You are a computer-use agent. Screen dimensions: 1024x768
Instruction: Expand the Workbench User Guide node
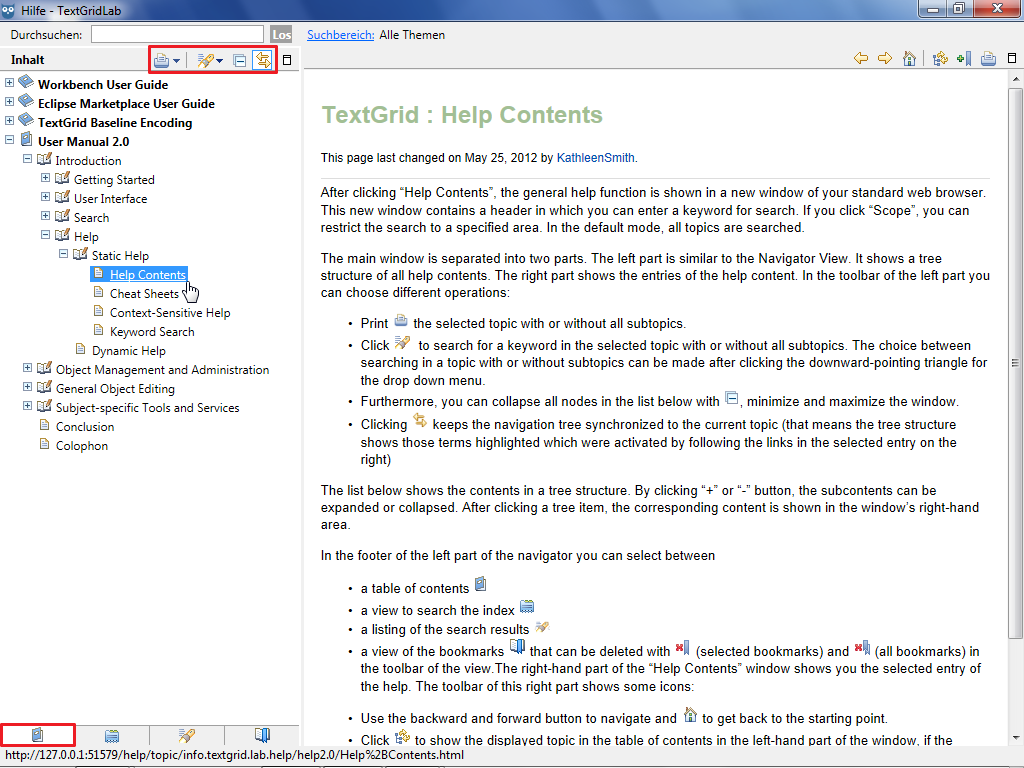[x=10, y=84]
